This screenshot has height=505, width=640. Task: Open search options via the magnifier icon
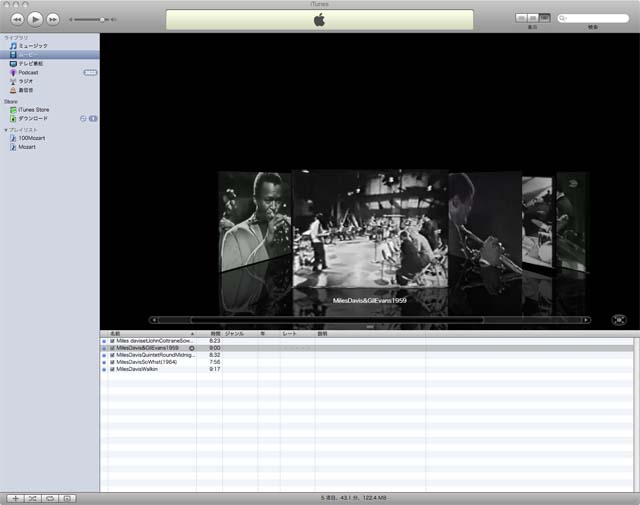pos(562,18)
